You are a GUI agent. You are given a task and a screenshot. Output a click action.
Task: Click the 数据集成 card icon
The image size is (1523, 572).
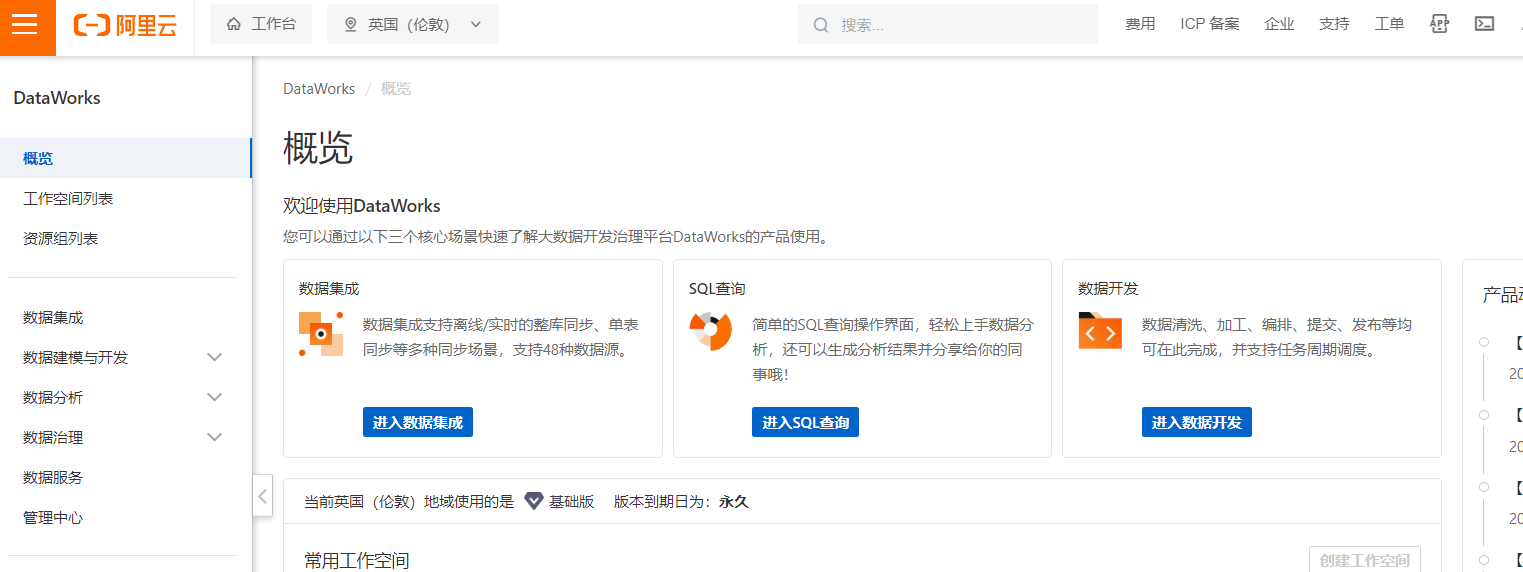click(x=321, y=334)
